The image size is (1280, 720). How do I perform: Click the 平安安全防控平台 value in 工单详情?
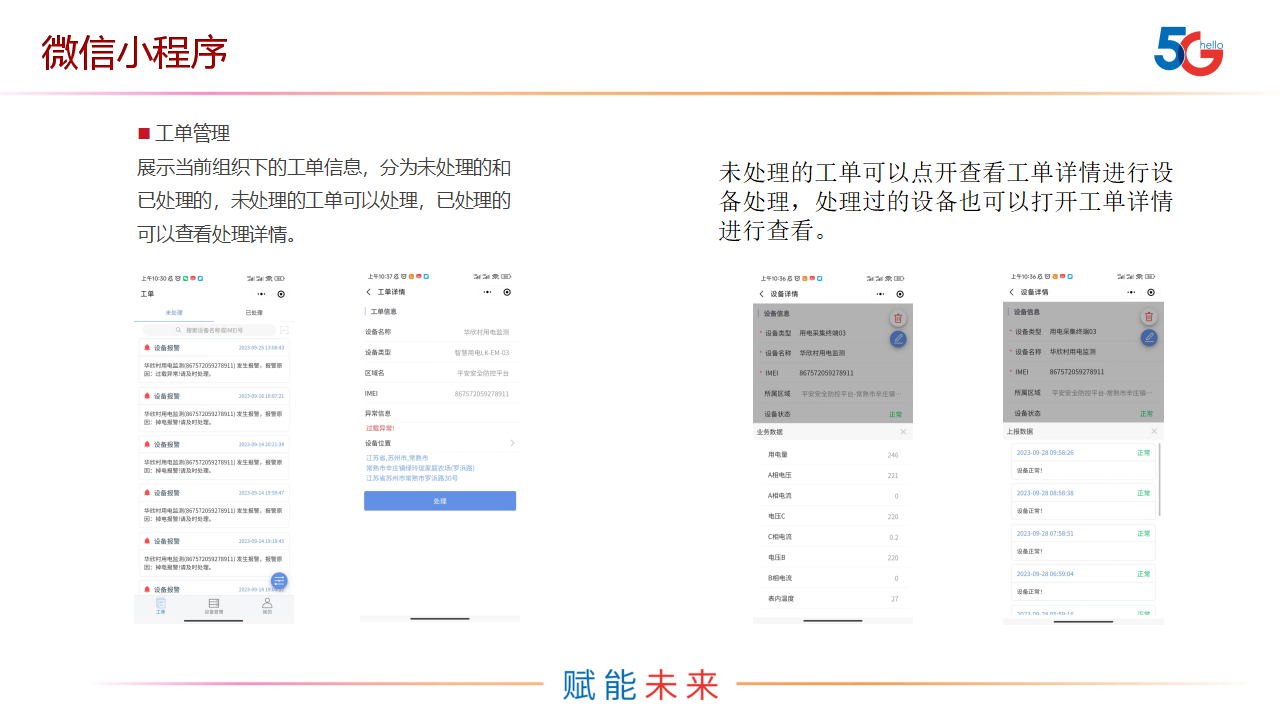click(483, 373)
